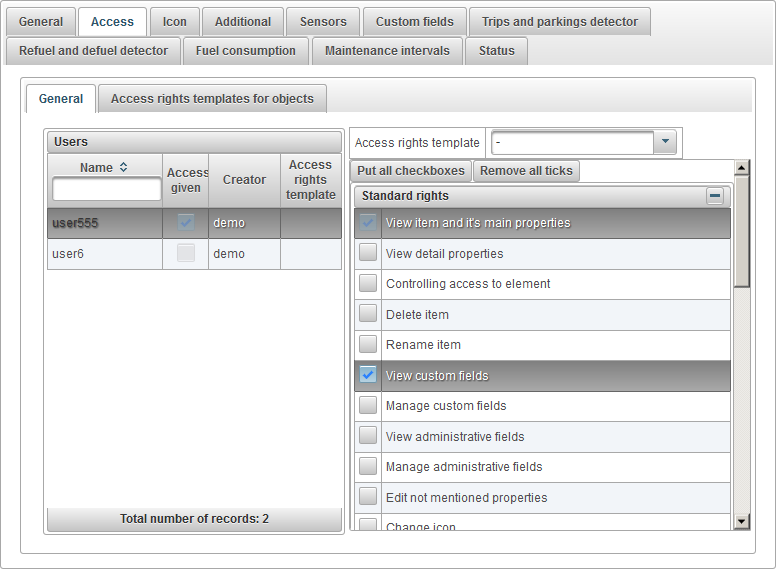Toggle access given for user6
The height and width of the screenshot is (569, 776).
[x=186, y=254]
